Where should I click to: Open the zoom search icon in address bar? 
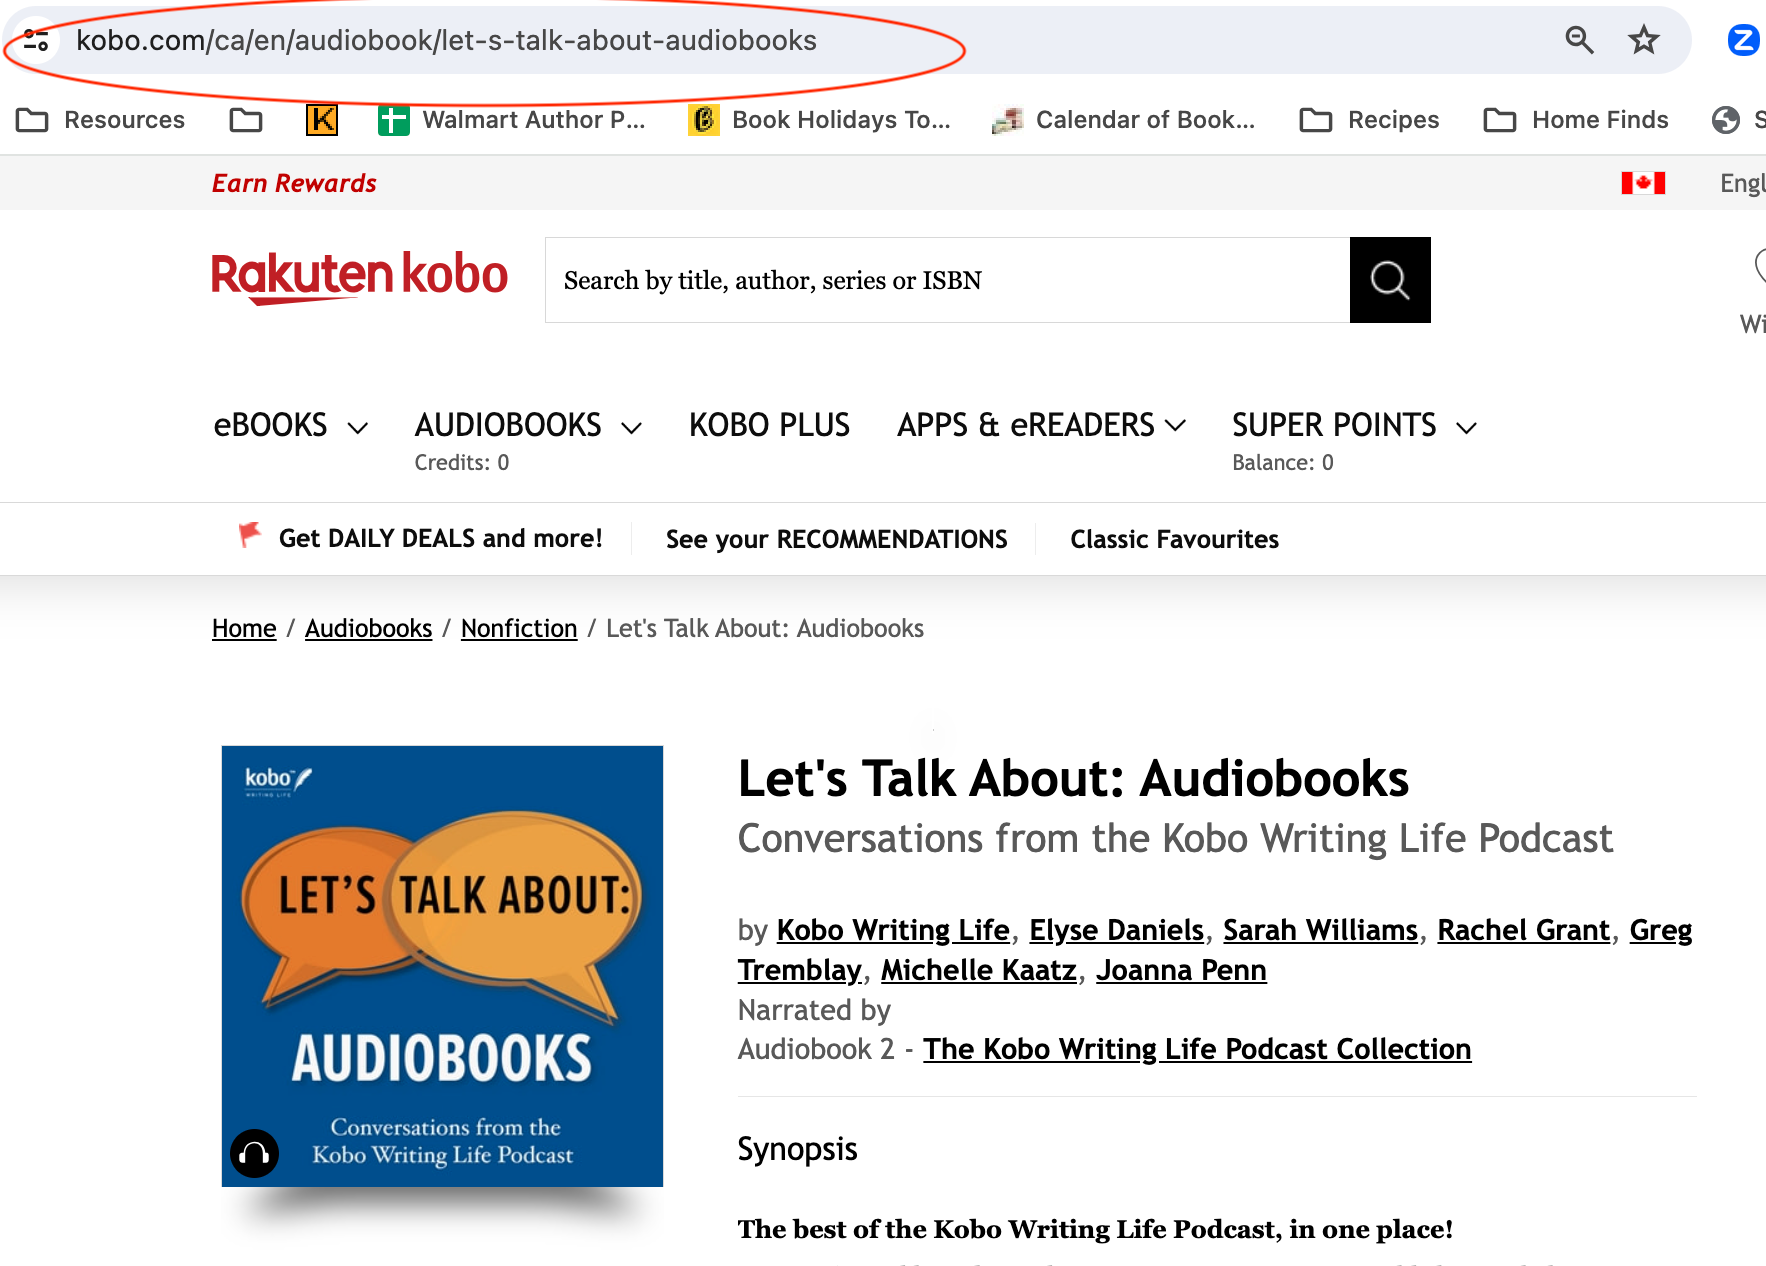1579,41
